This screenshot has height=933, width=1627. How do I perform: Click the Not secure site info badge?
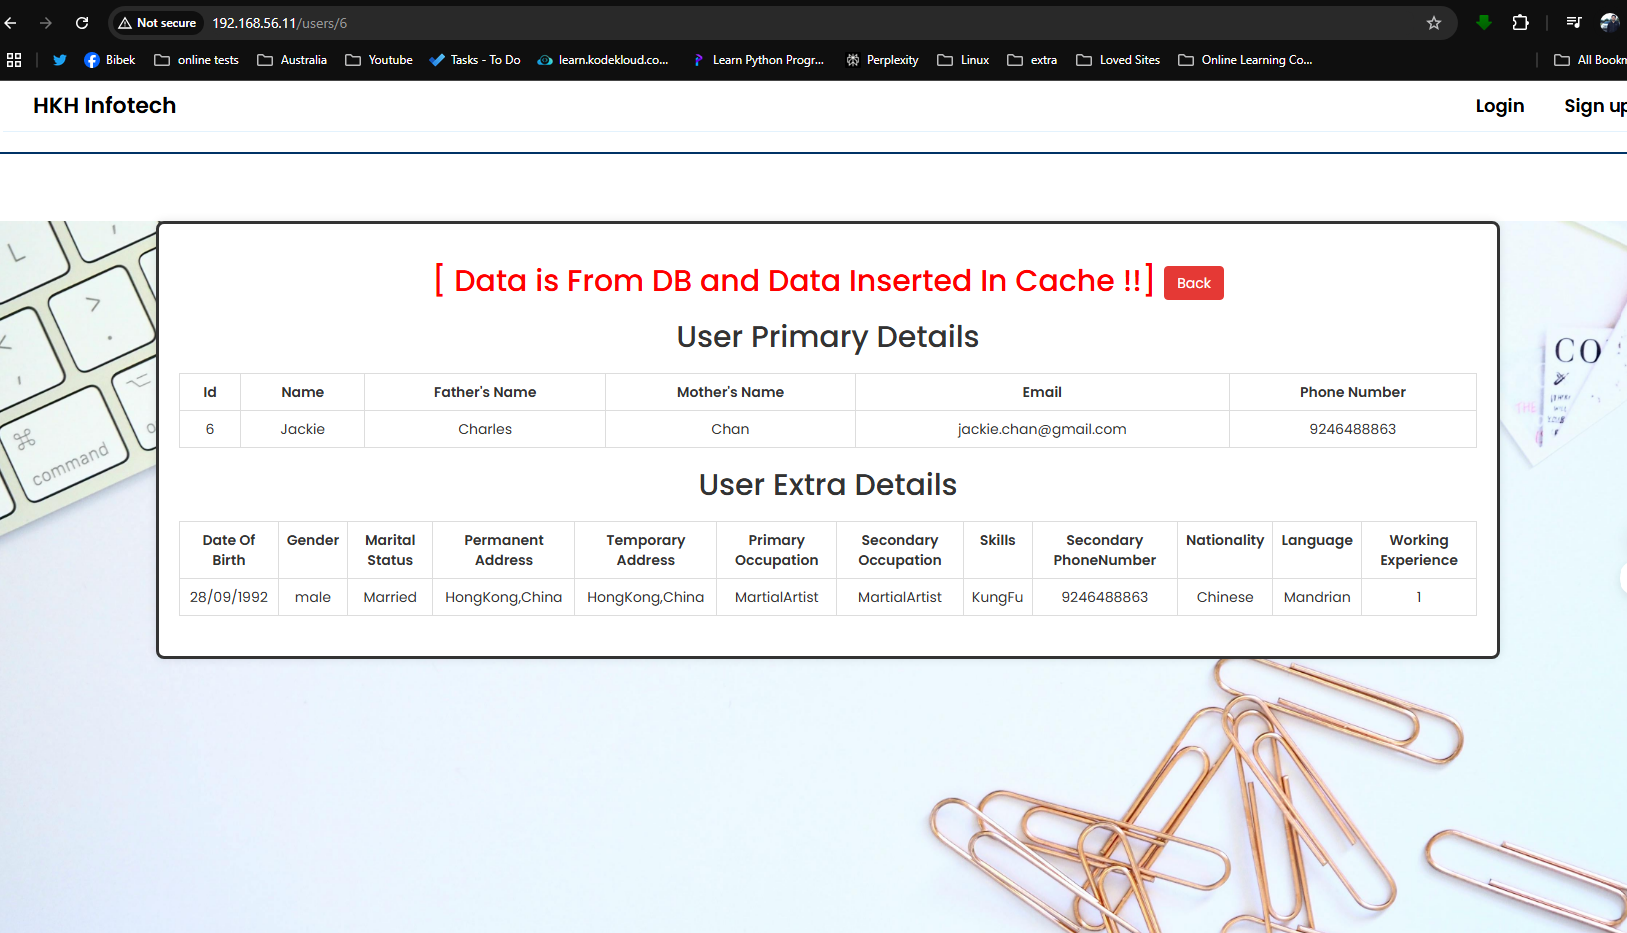click(157, 23)
